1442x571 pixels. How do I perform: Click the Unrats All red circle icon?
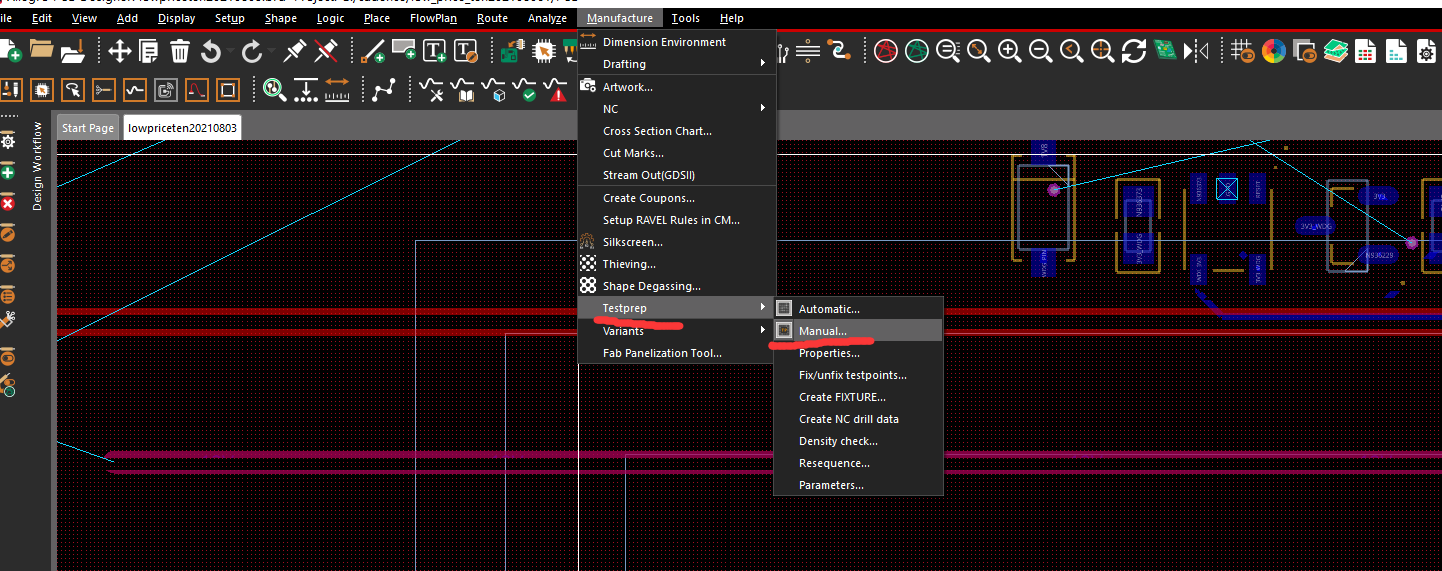click(x=885, y=51)
